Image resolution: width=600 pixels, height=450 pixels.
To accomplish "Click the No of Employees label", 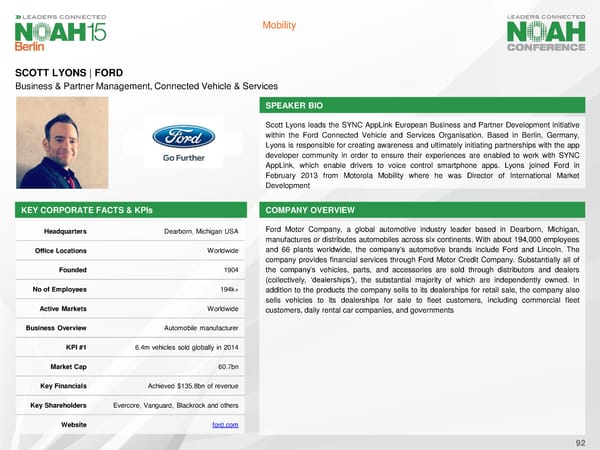I will (x=52, y=289).
